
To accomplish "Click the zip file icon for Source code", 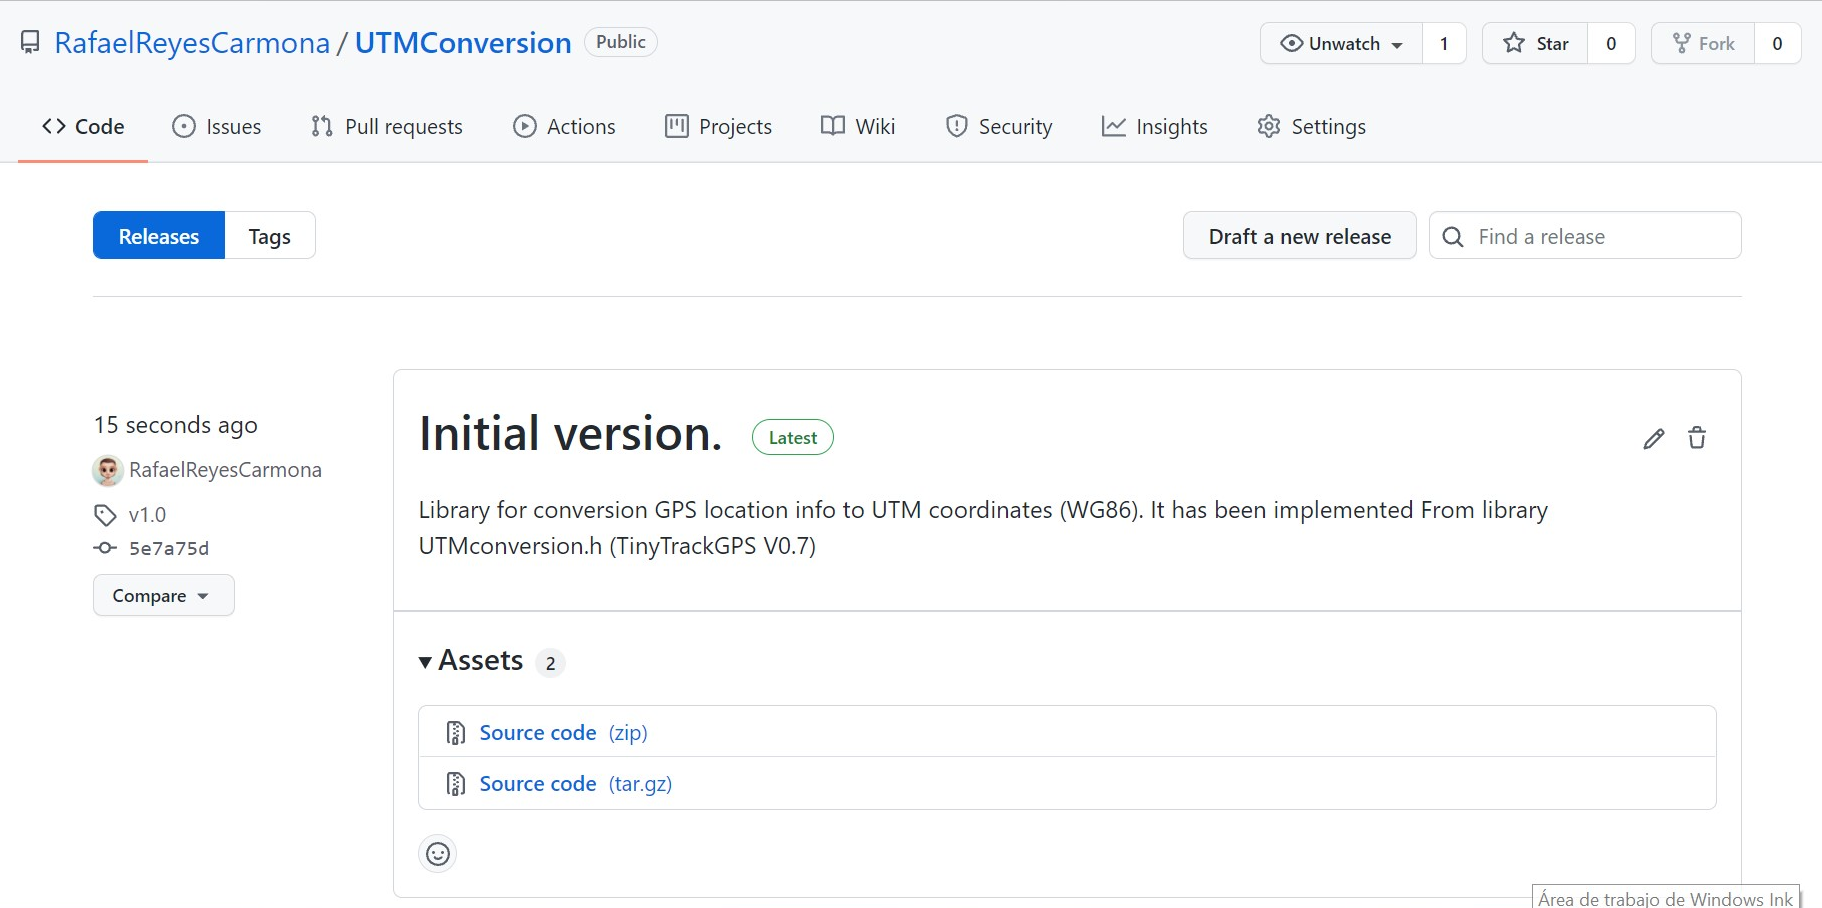I will point(456,733).
